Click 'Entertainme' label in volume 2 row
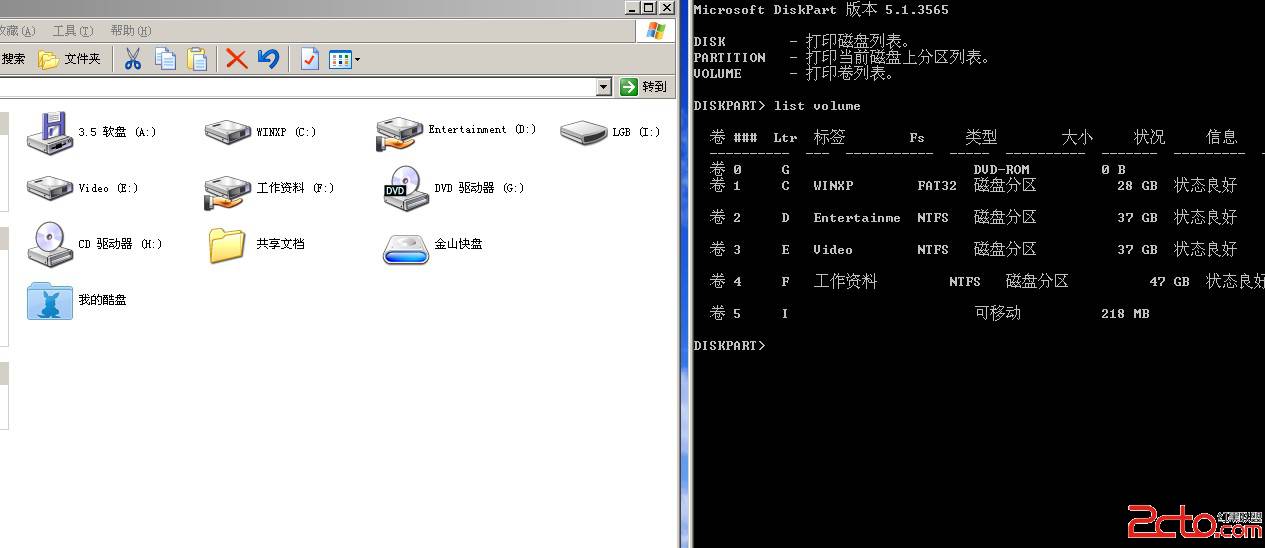 (x=857, y=218)
